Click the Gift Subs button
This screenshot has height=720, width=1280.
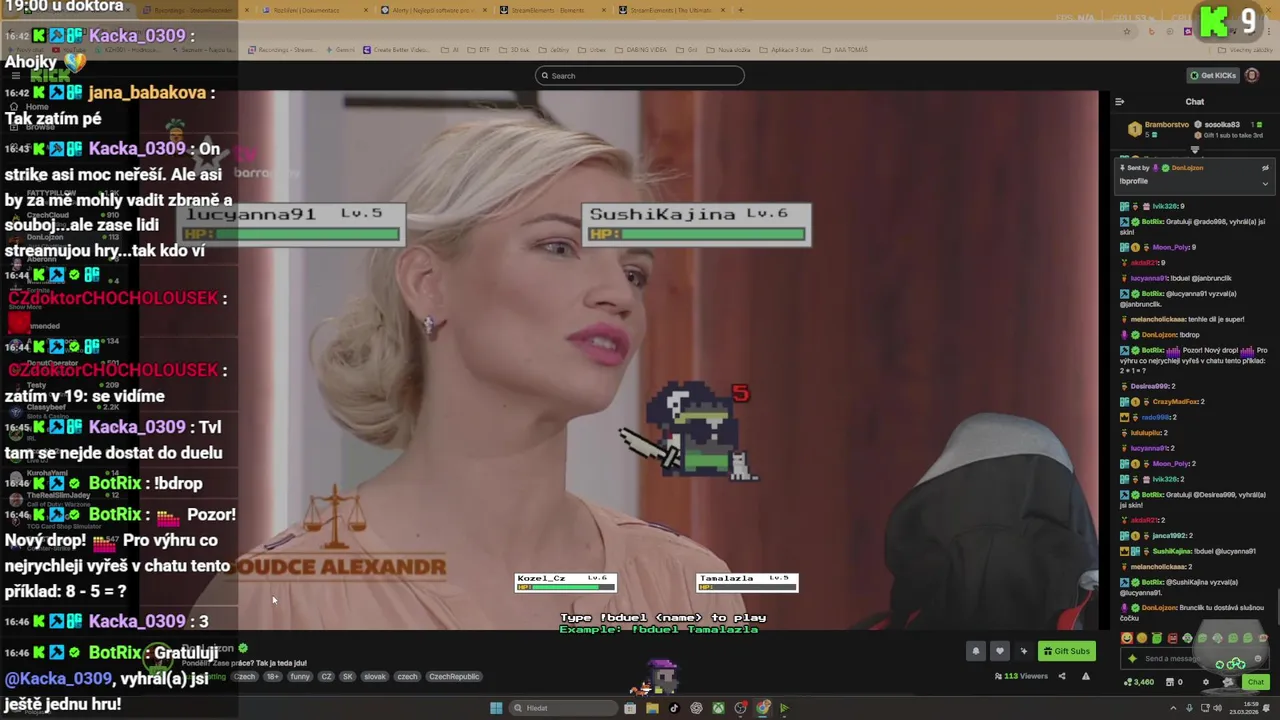(x=1066, y=651)
